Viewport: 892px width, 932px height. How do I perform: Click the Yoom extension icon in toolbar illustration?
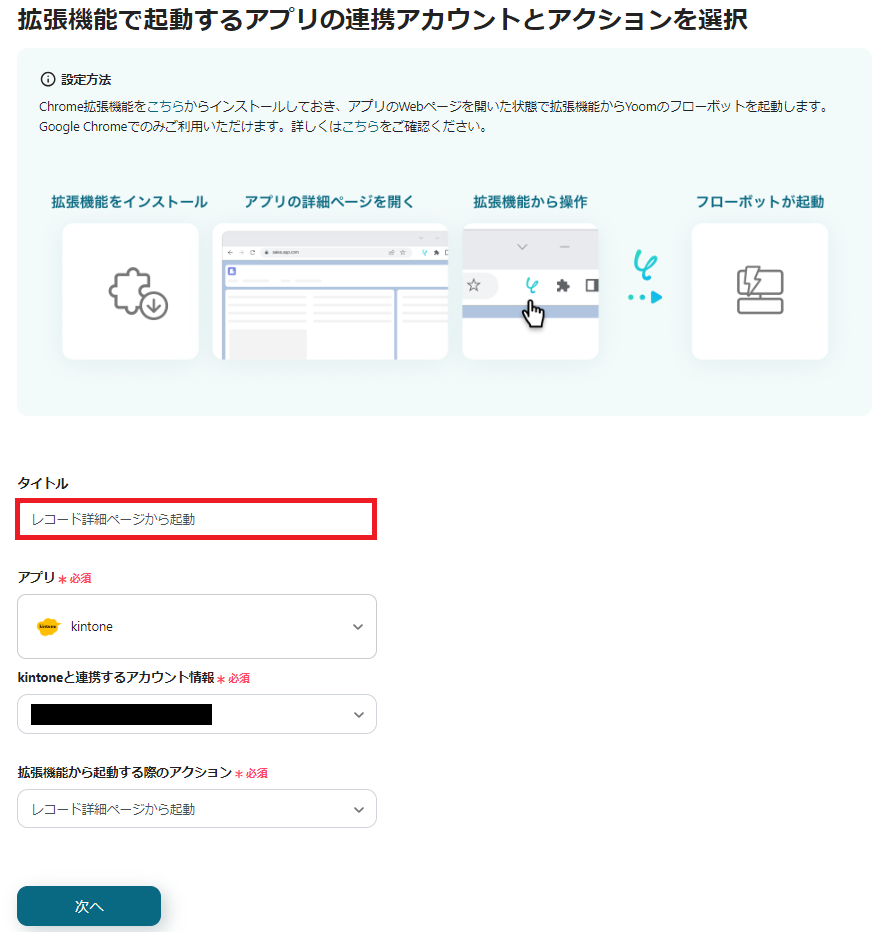pyautogui.click(x=531, y=285)
